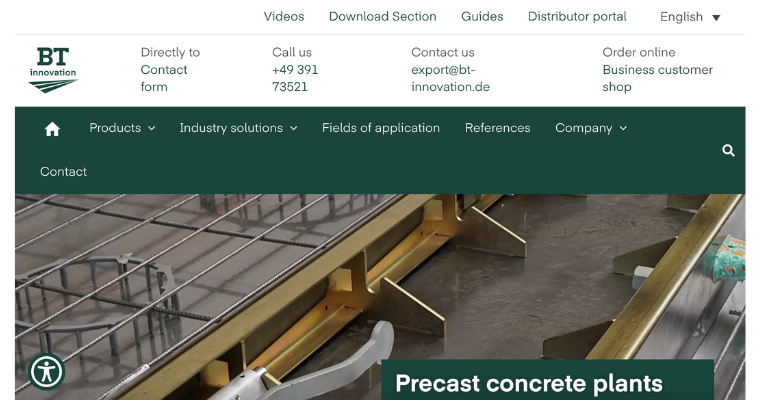760x400 pixels.
Task: Open the Business customer shop link
Action: pyautogui.click(x=657, y=78)
